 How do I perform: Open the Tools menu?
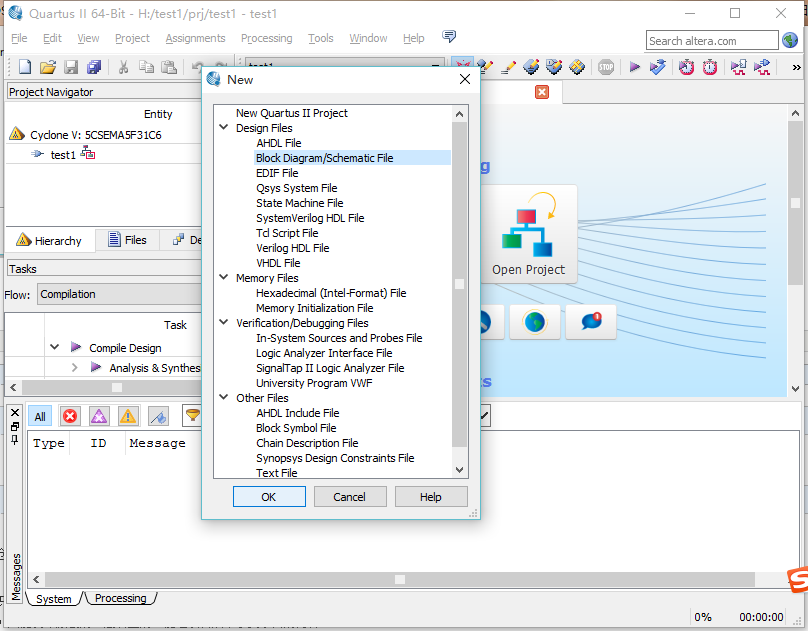coord(321,38)
